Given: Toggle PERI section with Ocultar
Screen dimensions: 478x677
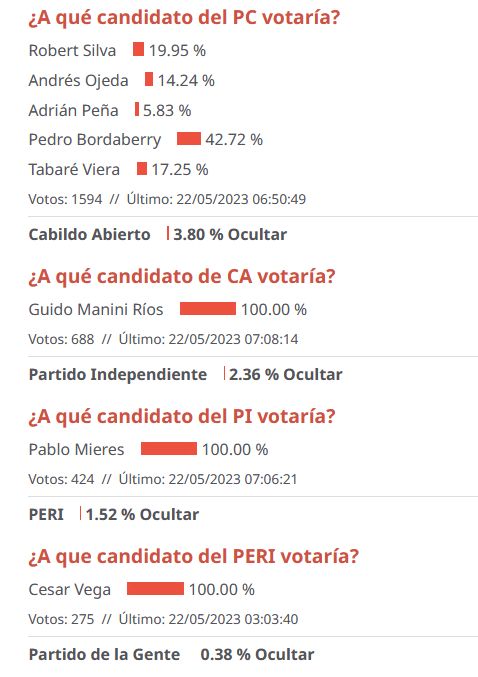Looking at the screenshot, I should (169, 514).
